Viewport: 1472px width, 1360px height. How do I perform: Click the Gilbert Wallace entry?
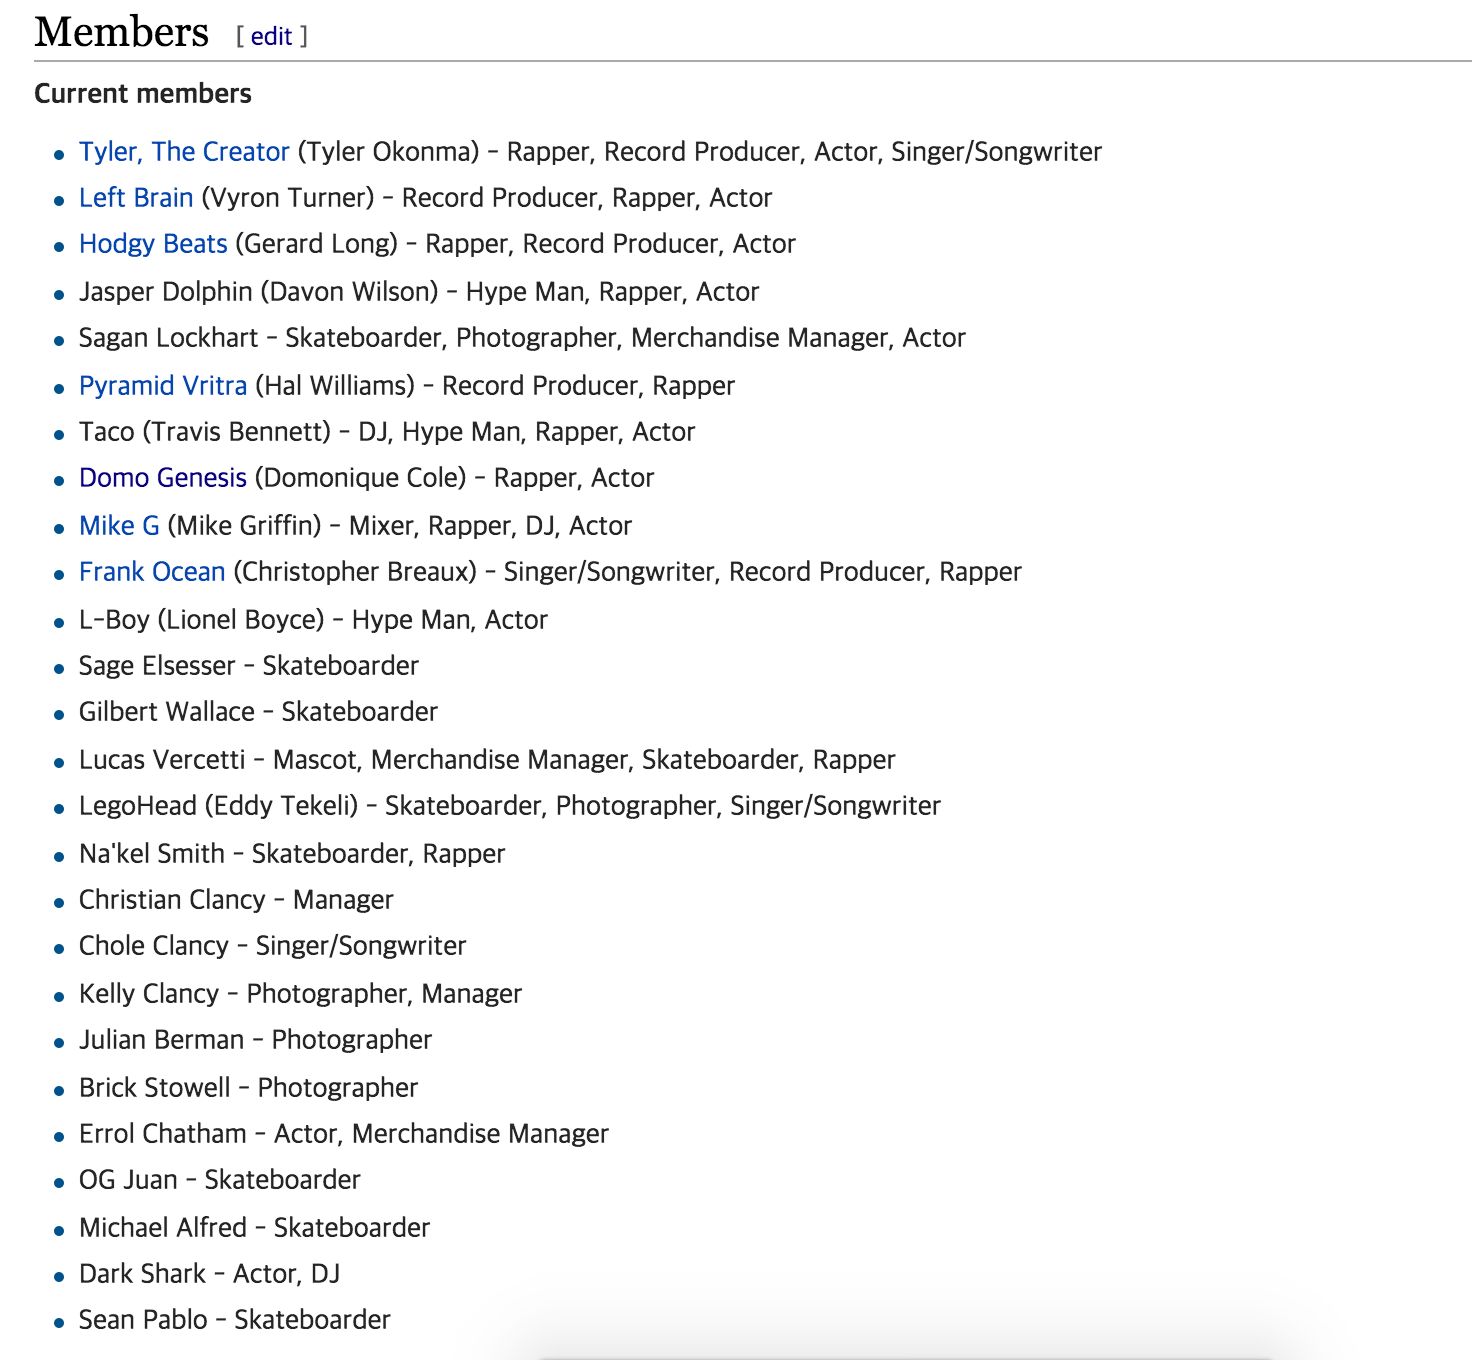tap(258, 712)
